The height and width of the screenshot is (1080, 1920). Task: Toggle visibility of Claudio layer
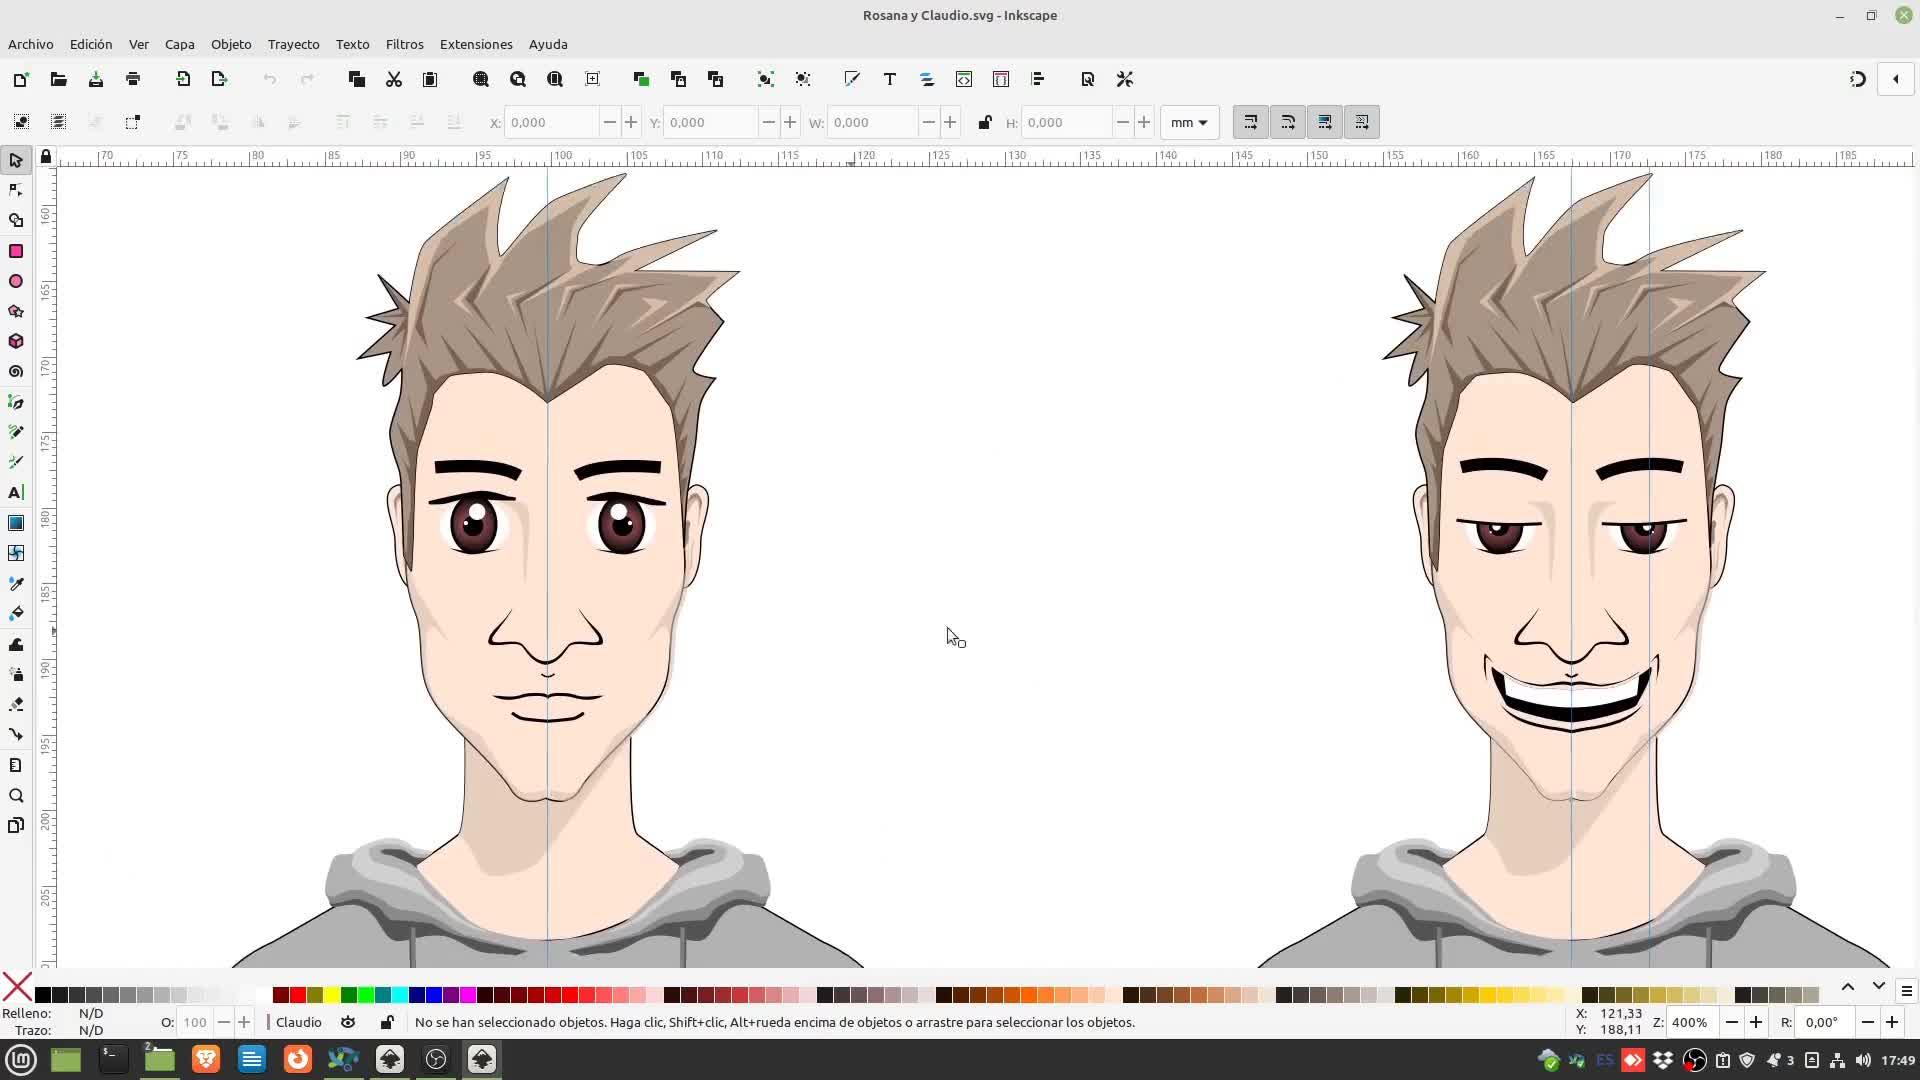[348, 1022]
